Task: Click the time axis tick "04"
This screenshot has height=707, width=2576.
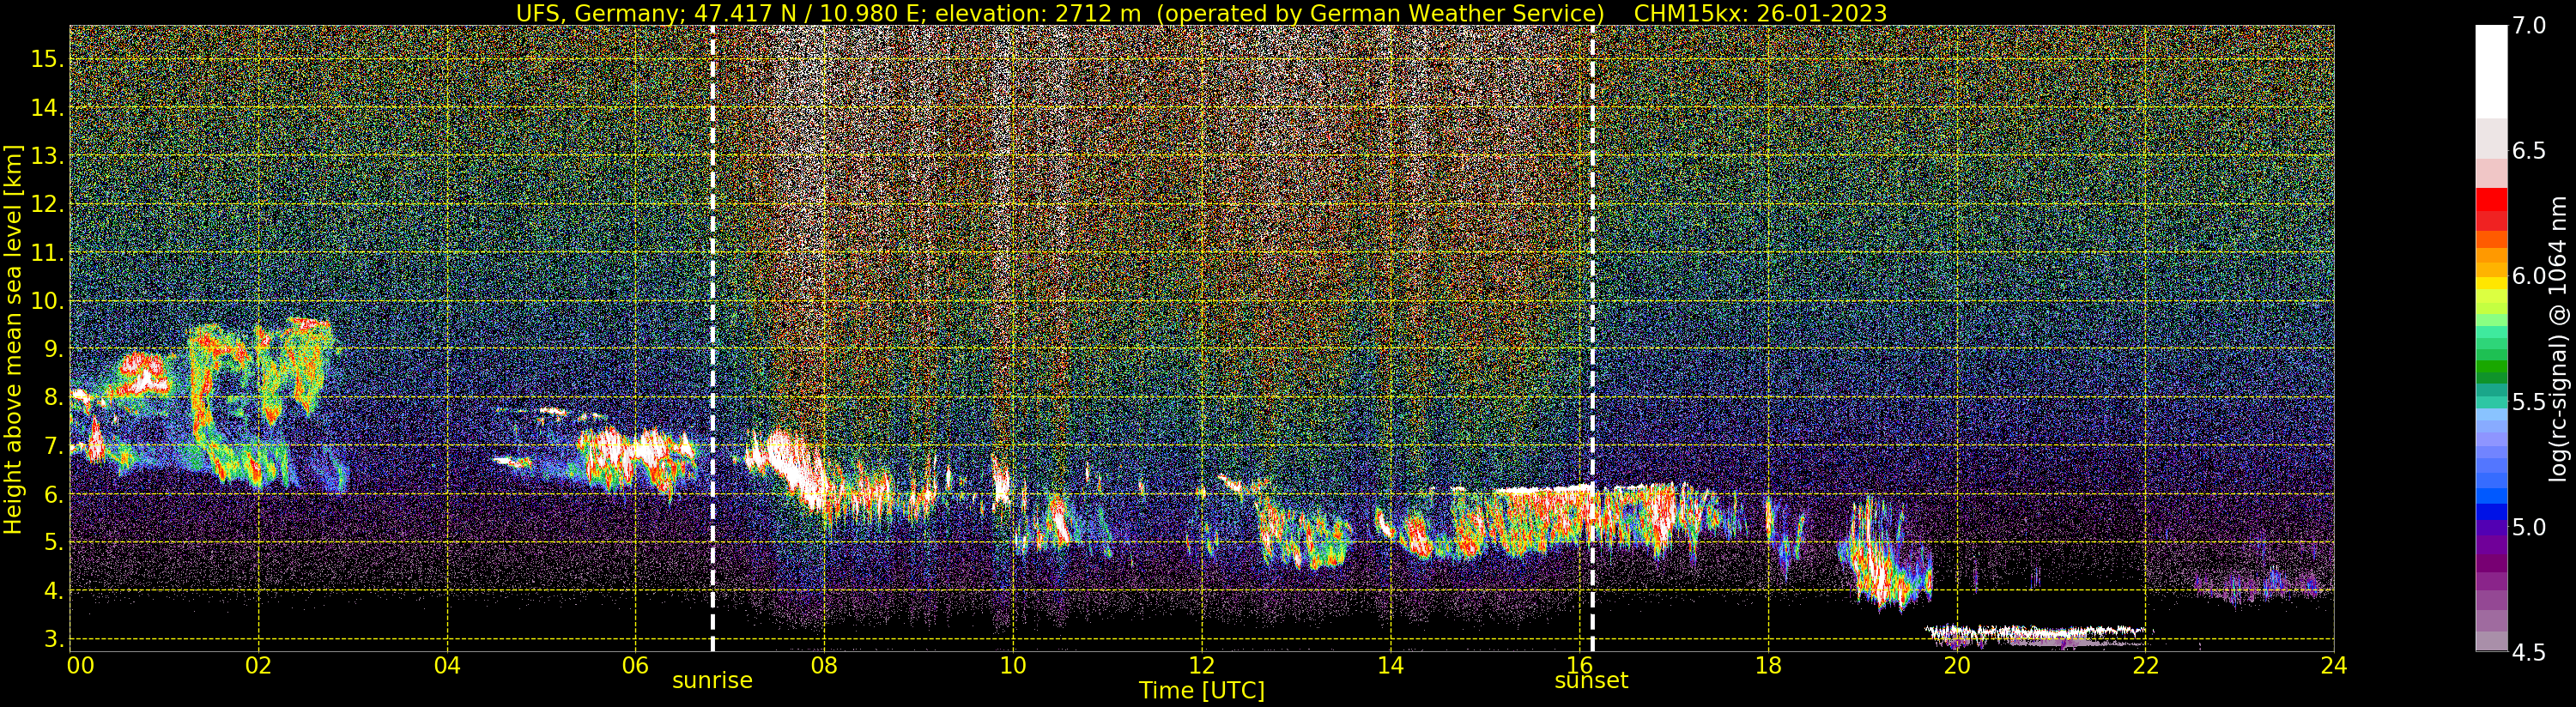Action: [x=447, y=666]
